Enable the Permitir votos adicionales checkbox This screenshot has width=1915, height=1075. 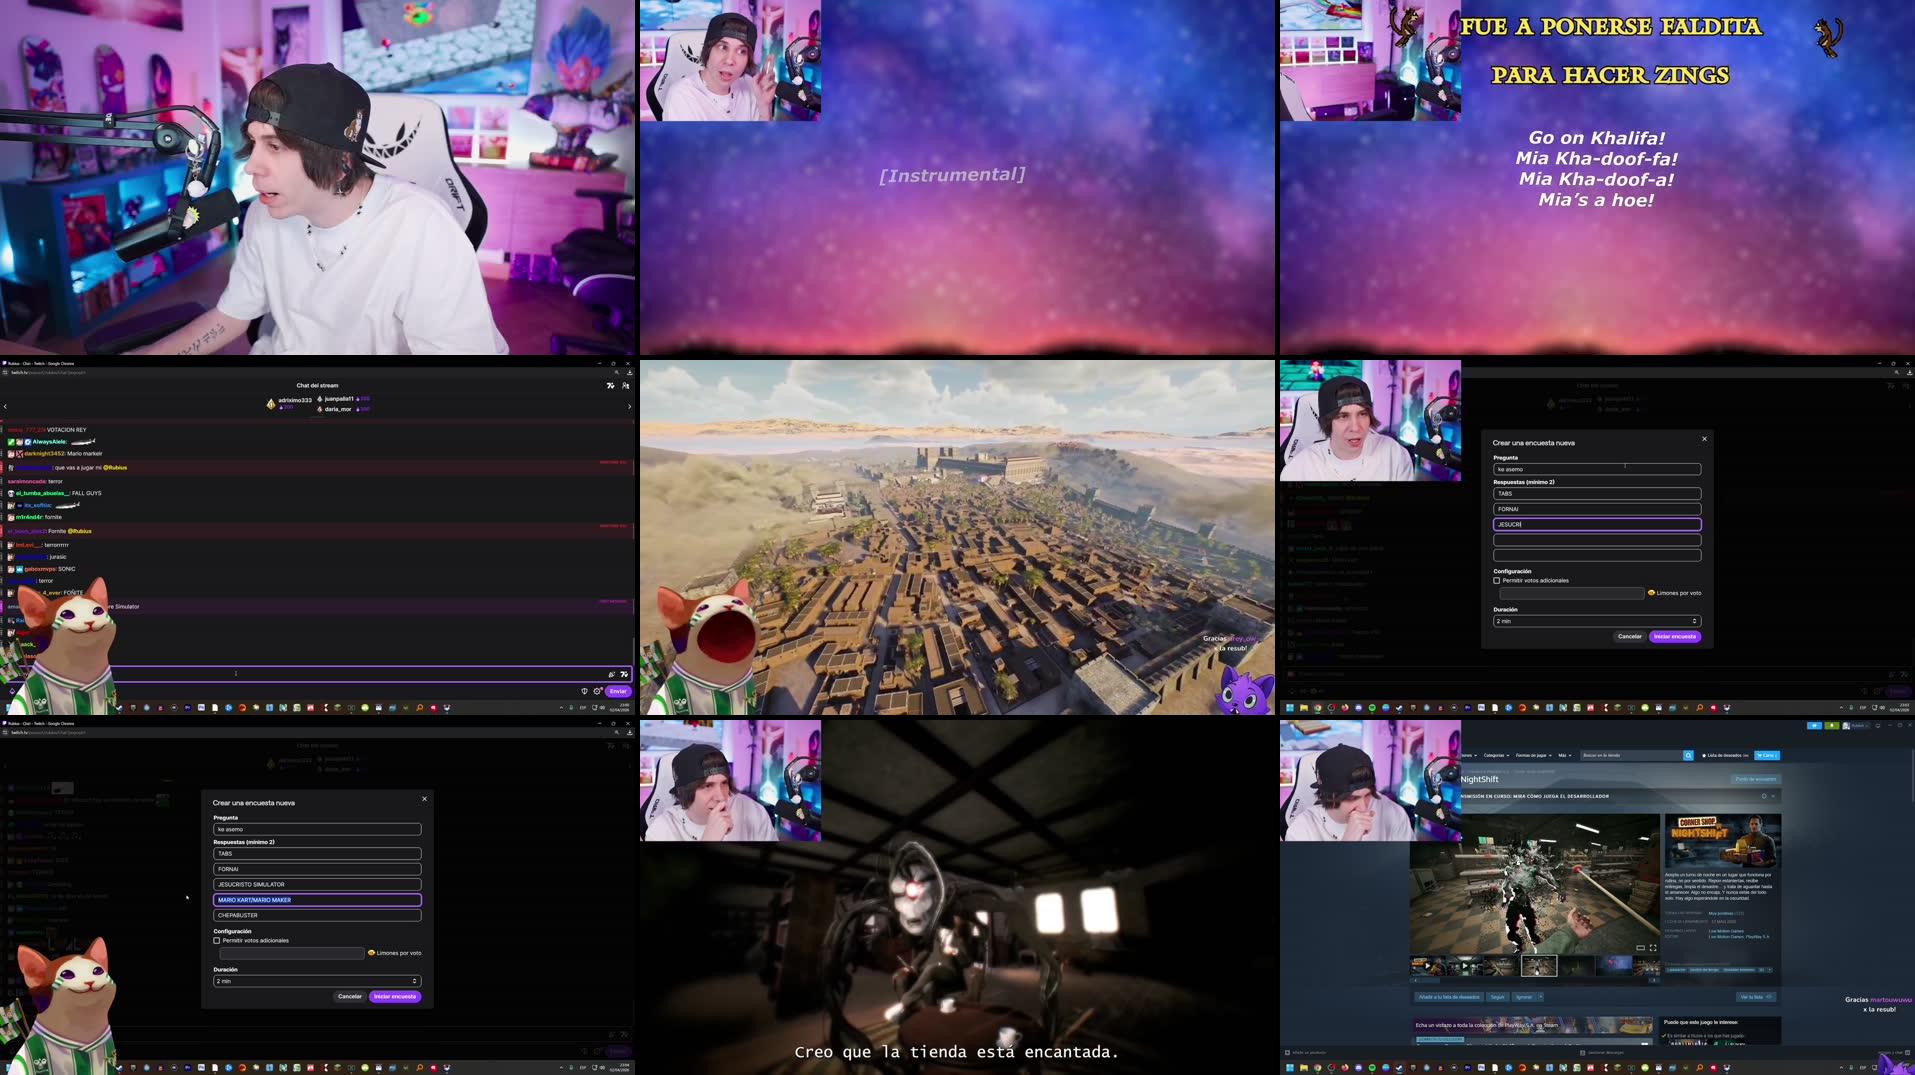(x=216, y=940)
